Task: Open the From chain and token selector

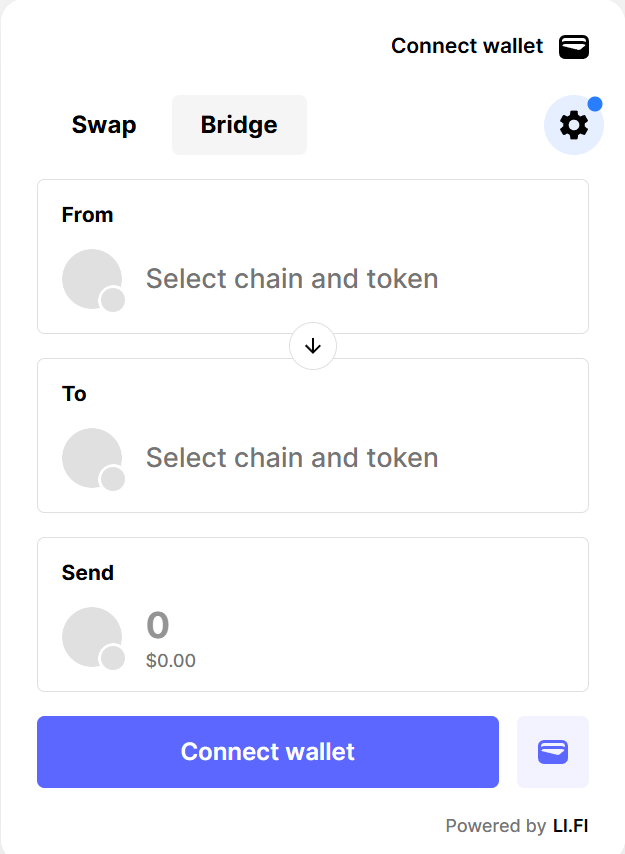Action: (x=292, y=278)
